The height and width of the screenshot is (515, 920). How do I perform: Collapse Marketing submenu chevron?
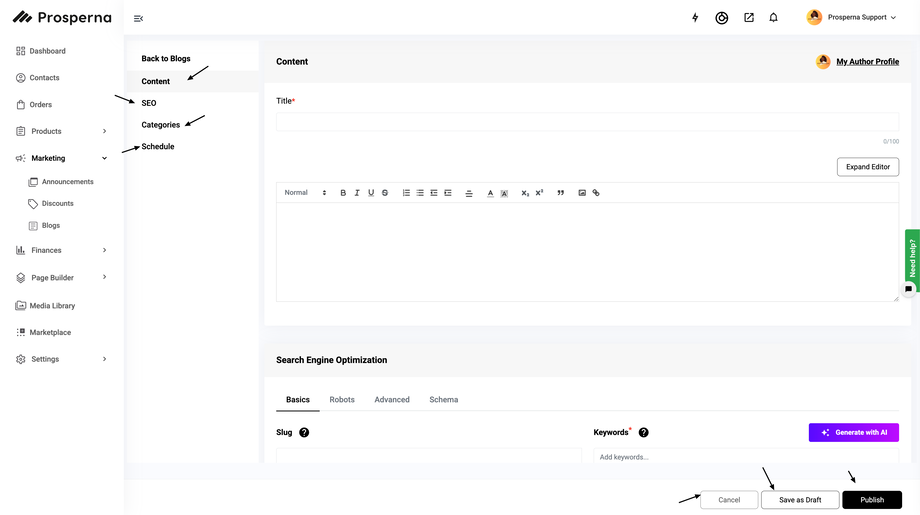[x=104, y=158]
